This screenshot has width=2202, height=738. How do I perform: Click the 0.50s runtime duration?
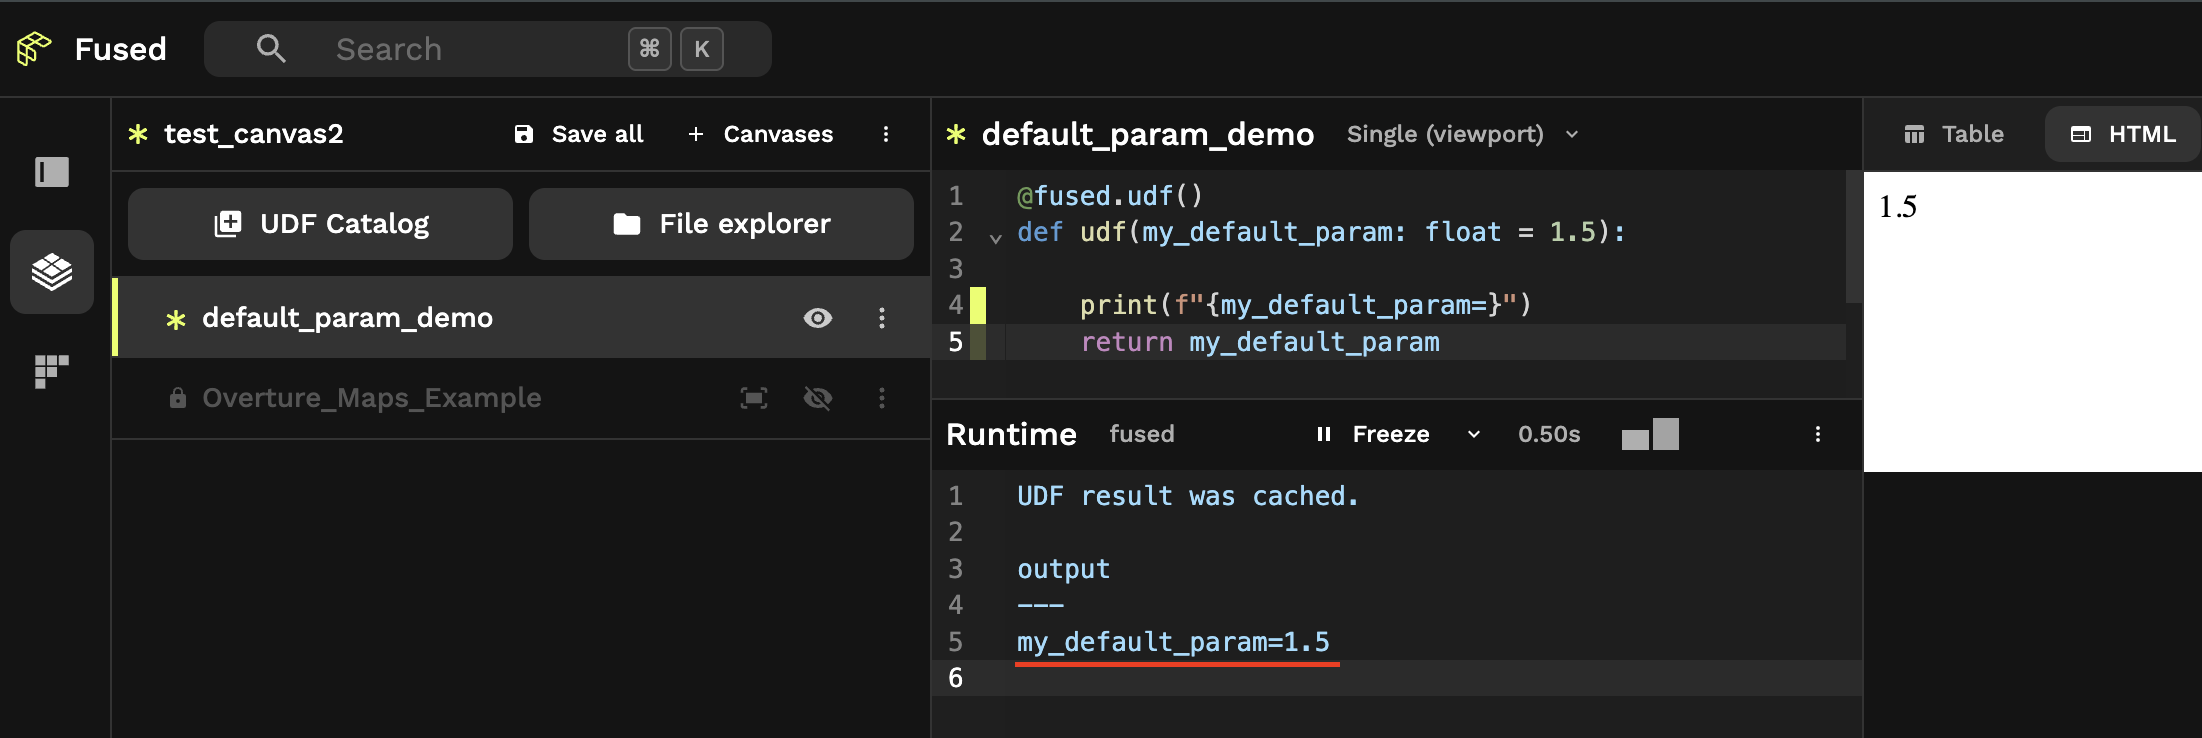[1549, 434]
